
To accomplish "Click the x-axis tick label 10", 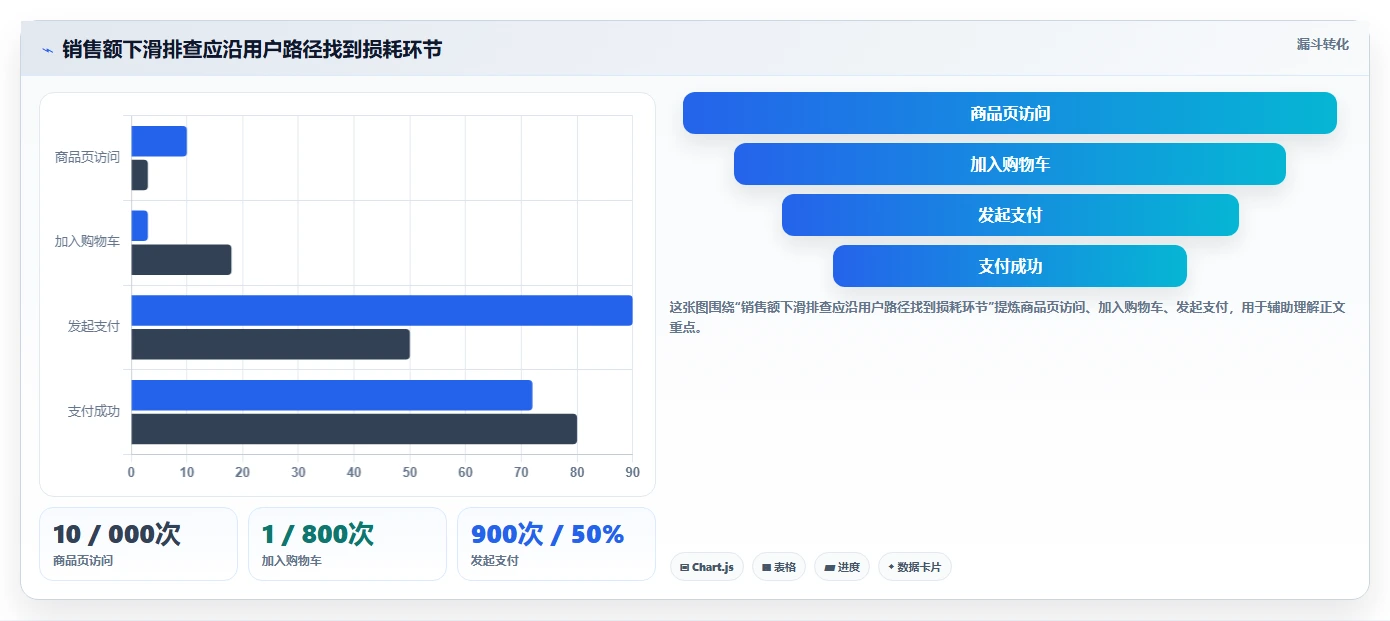I will click(x=187, y=472).
